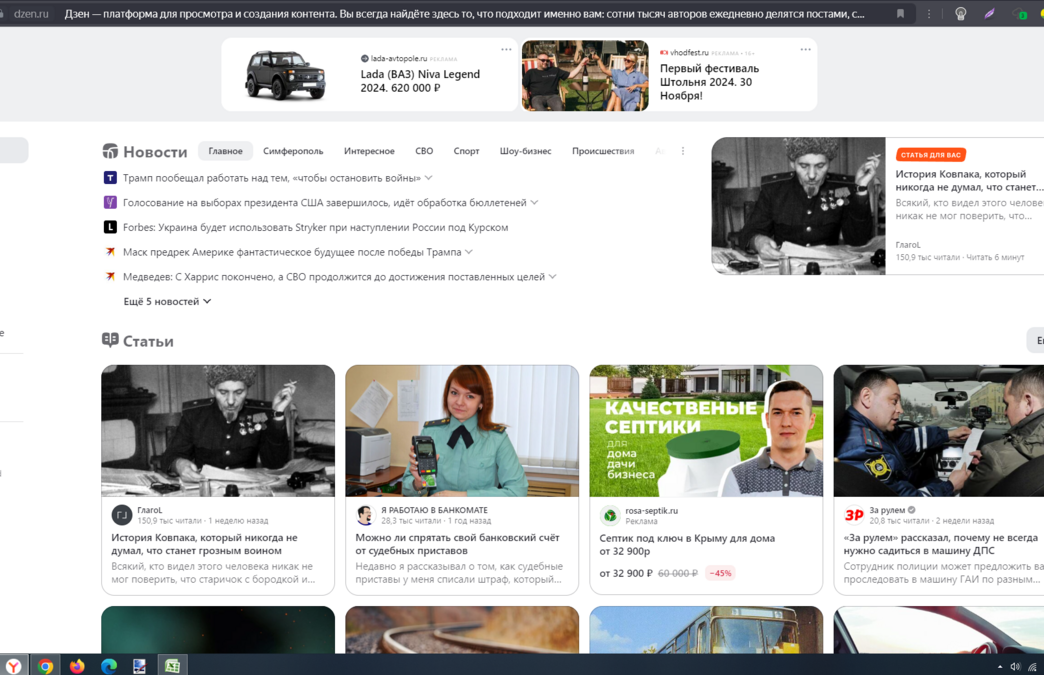Expand the Трамп пообещал news item chevron

(429, 178)
